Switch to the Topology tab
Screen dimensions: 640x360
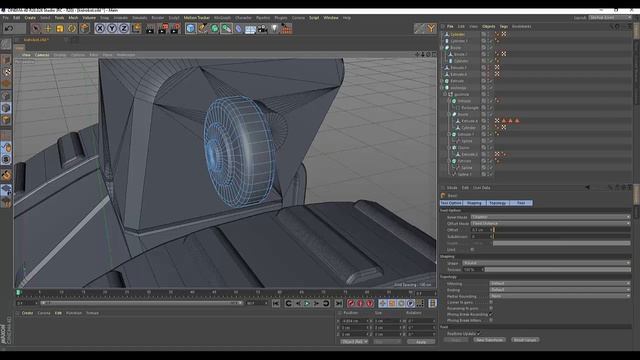[x=498, y=203]
